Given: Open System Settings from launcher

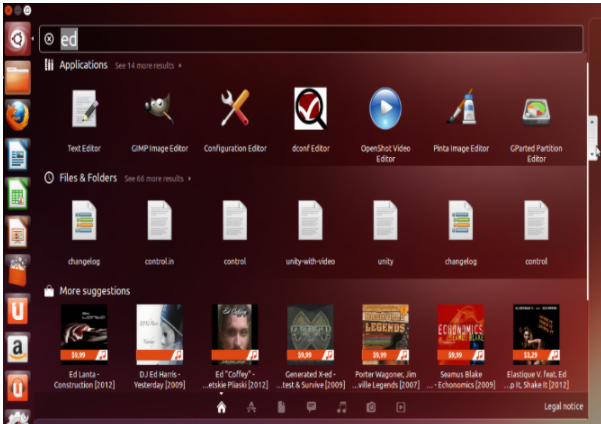Looking at the screenshot, I should coord(18,417).
